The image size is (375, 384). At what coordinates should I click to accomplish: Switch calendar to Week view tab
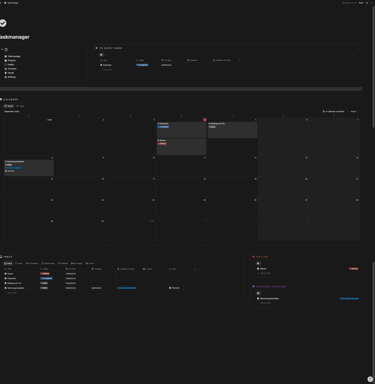click(x=21, y=106)
